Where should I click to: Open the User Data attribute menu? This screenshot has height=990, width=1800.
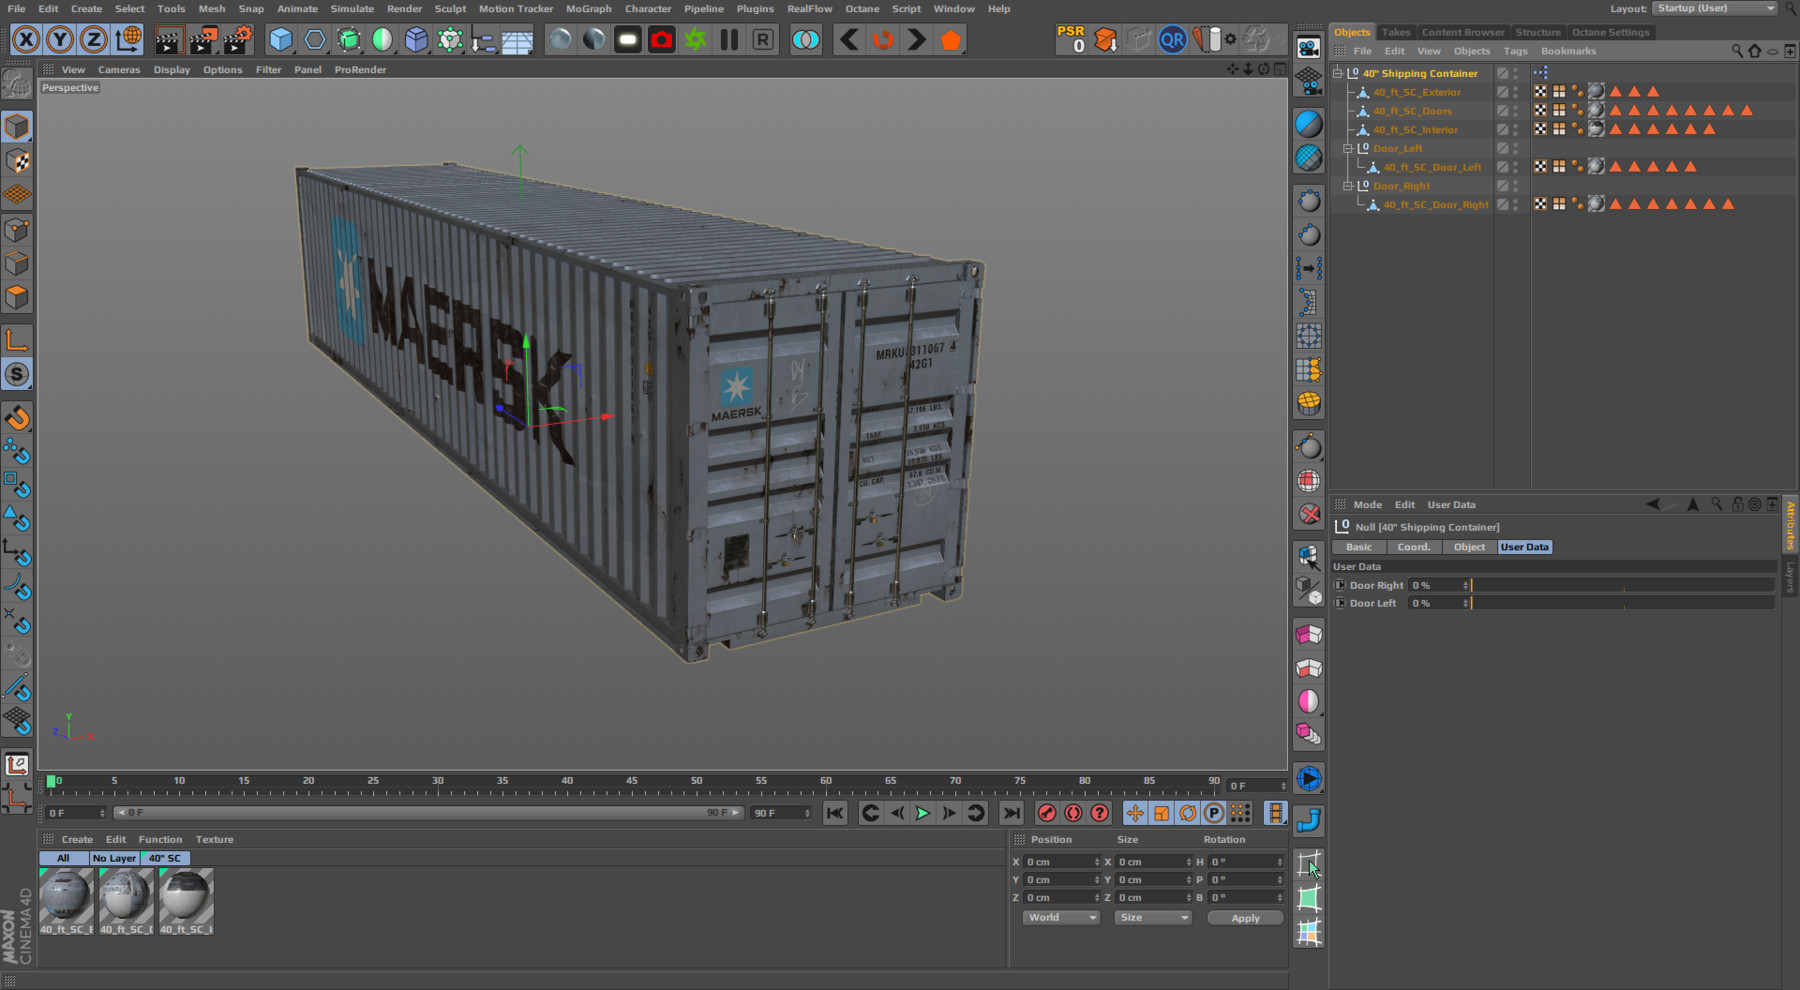pos(1451,505)
